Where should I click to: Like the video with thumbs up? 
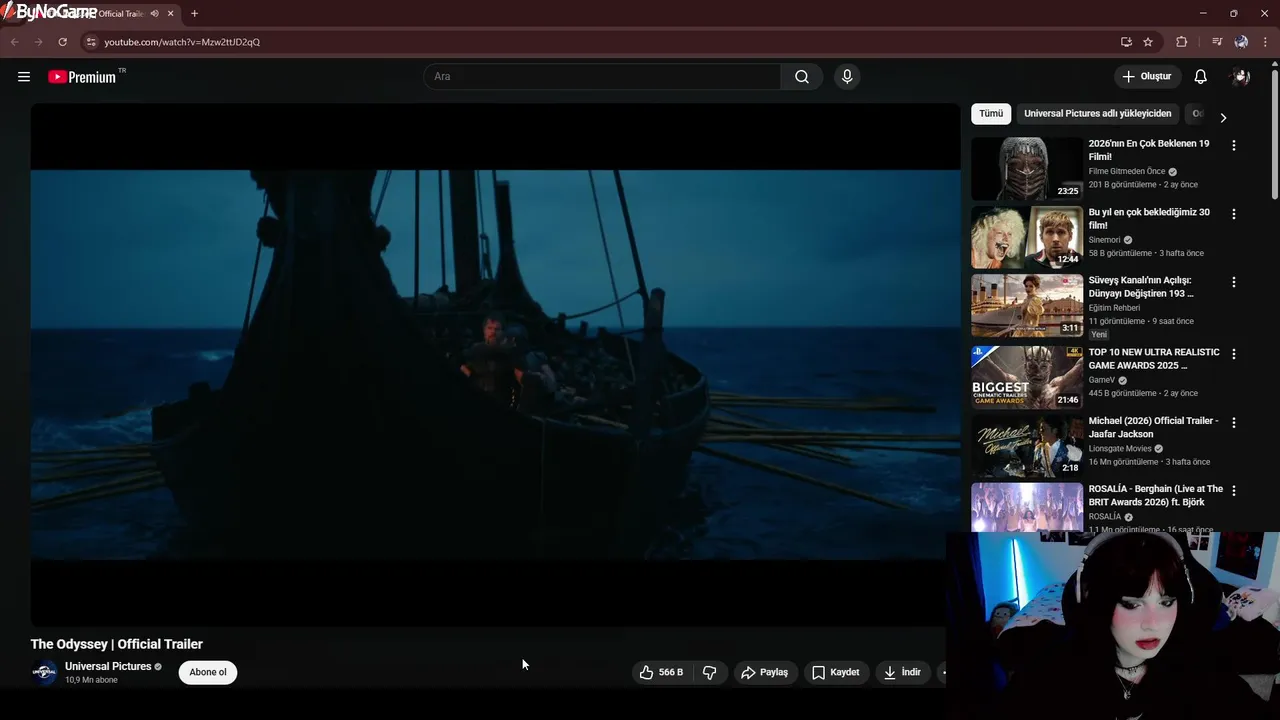pos(662,672)
